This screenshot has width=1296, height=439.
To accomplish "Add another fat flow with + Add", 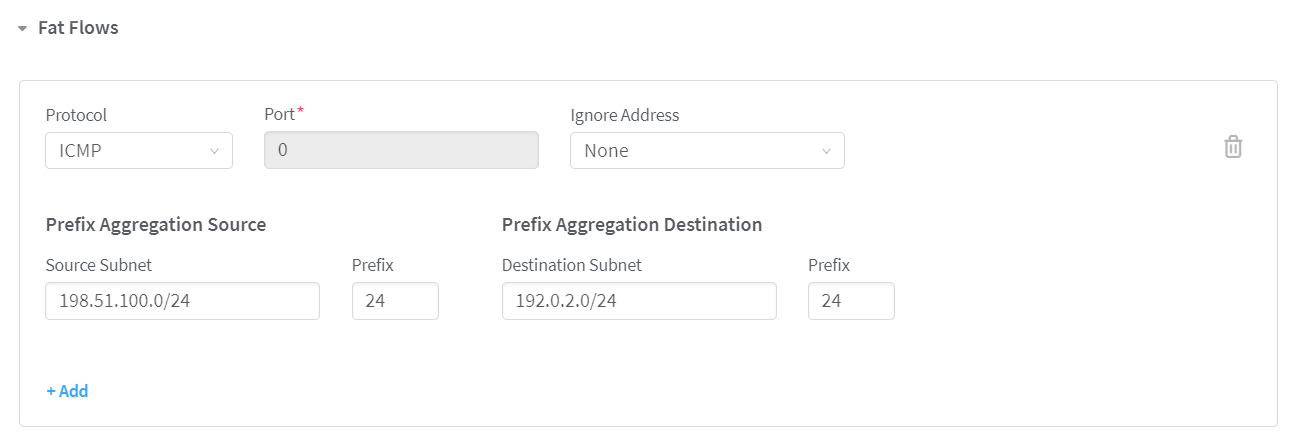I will pos(67,391).
